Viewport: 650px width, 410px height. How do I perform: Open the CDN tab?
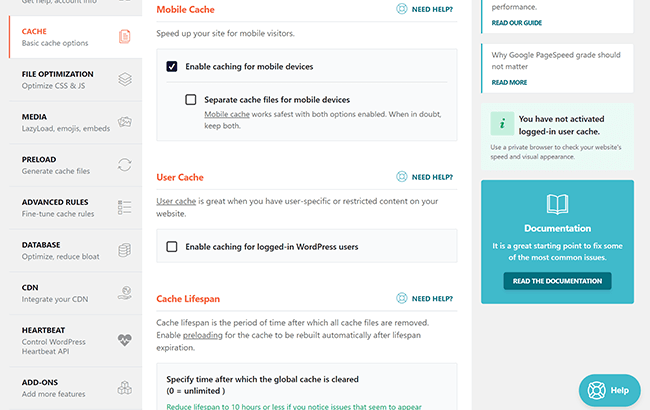pyautogui.click(x=75, y=293)
